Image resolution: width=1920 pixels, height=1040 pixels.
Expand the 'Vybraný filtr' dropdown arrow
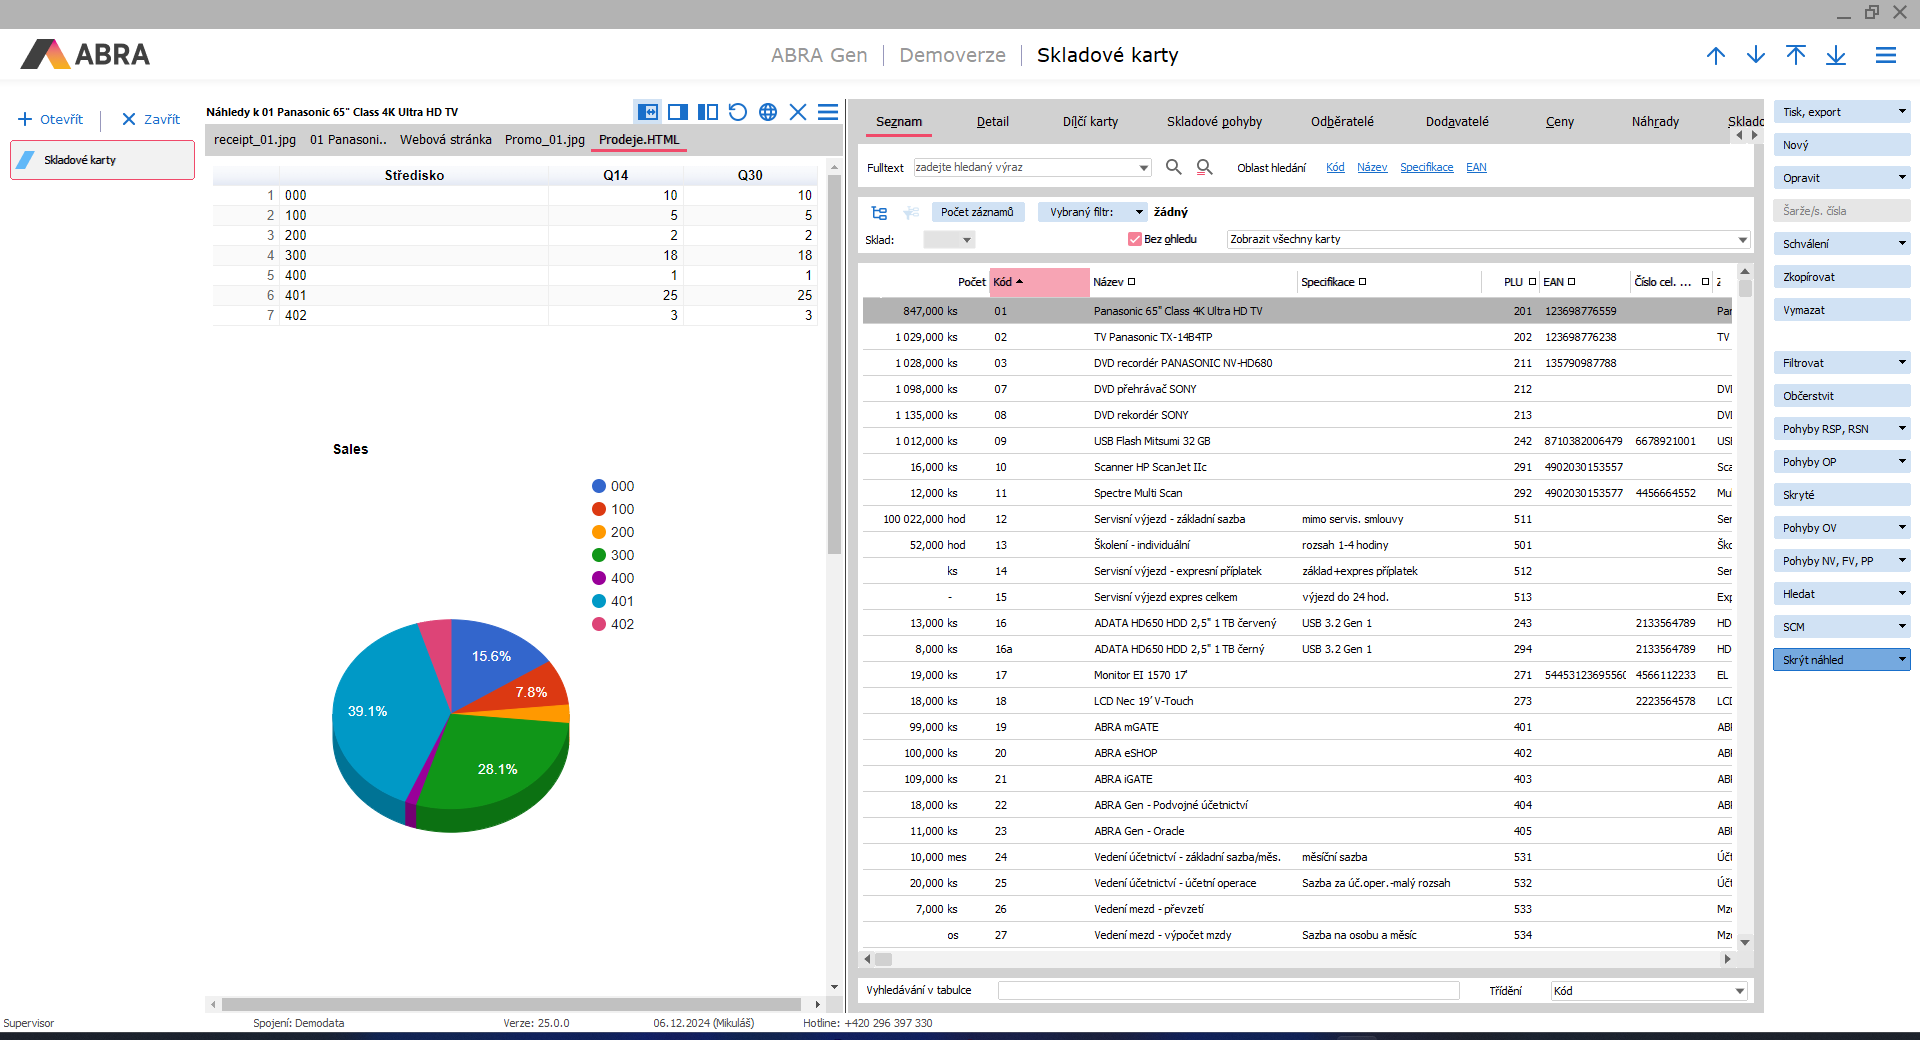click(x=1139, y=212)
